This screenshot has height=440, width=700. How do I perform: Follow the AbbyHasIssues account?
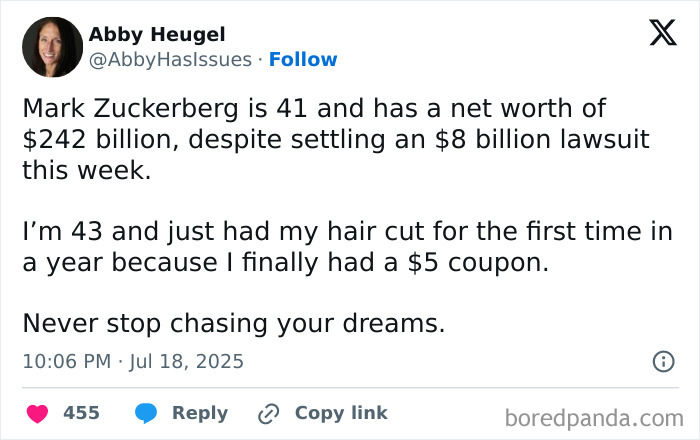click(303, 59)
